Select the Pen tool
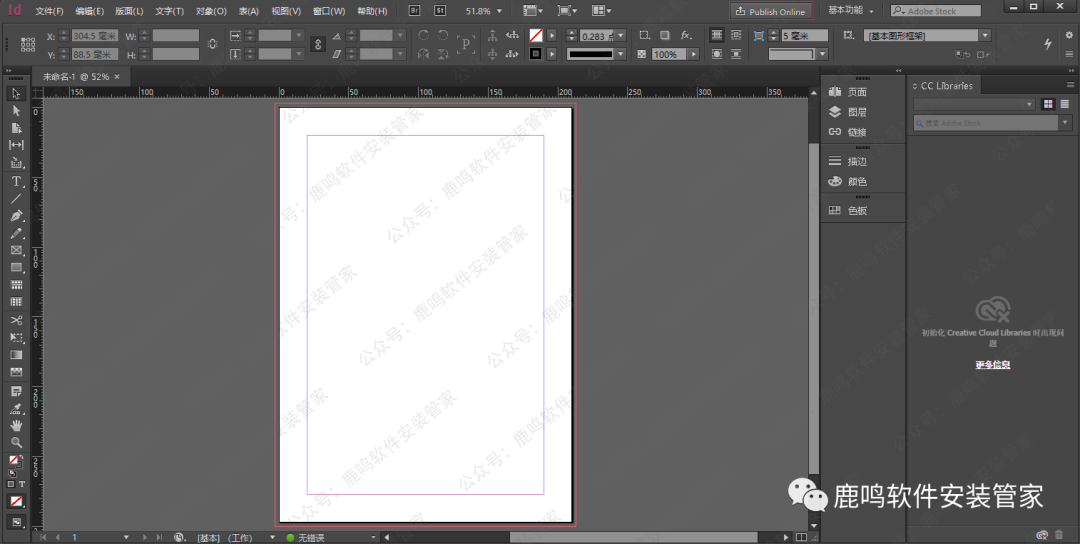1080x544 pixels. coord(16,215)
